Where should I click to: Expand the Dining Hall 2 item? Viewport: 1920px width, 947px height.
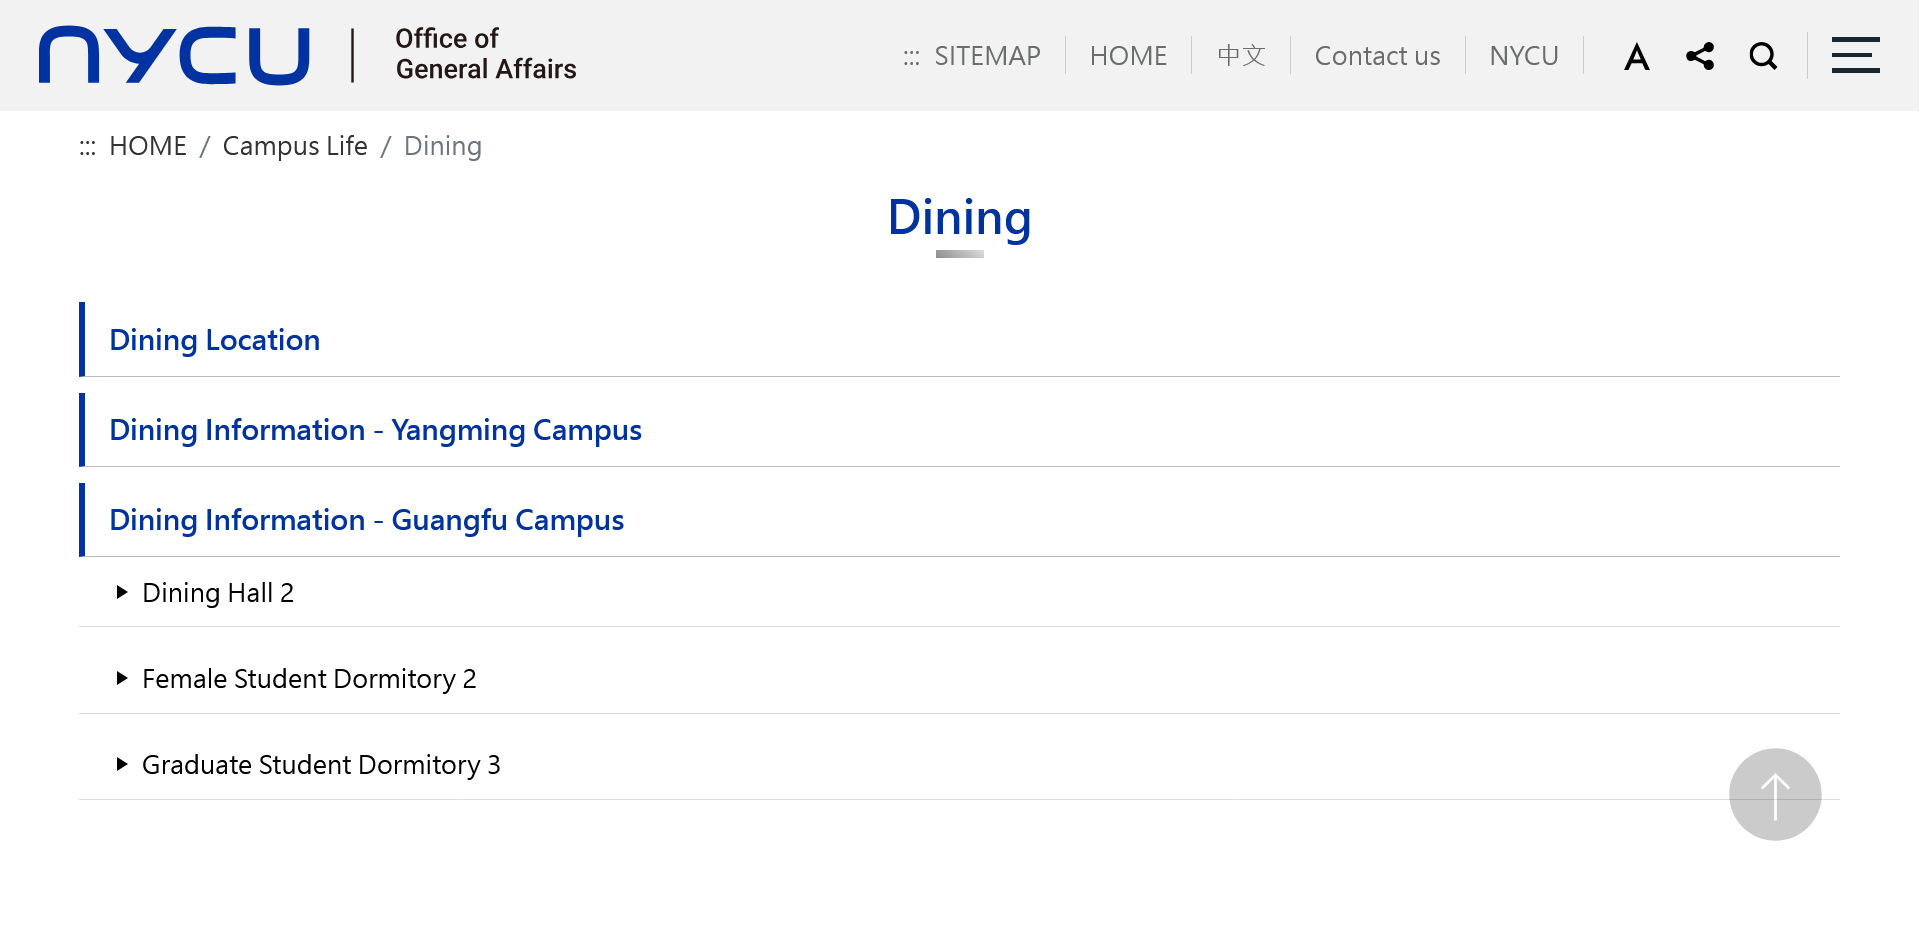tap(217, 593)
